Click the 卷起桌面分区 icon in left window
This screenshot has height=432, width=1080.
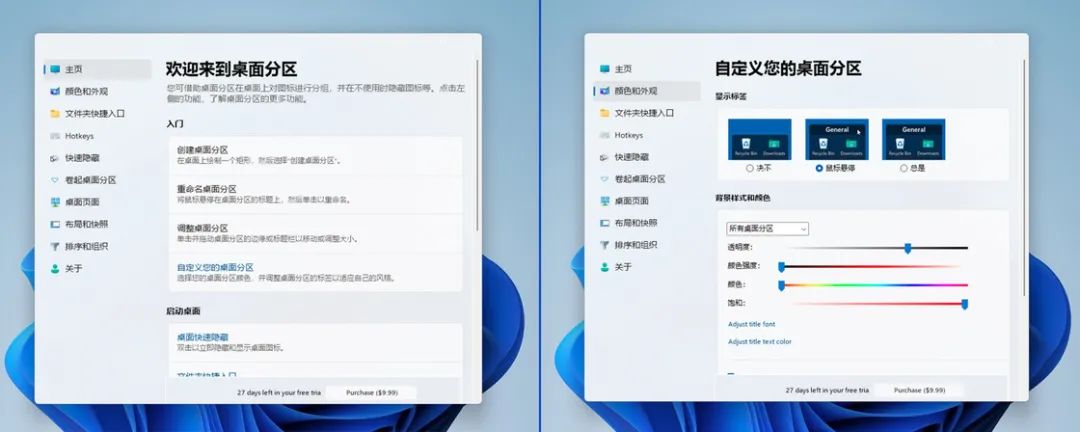click(x=54, y=180)
